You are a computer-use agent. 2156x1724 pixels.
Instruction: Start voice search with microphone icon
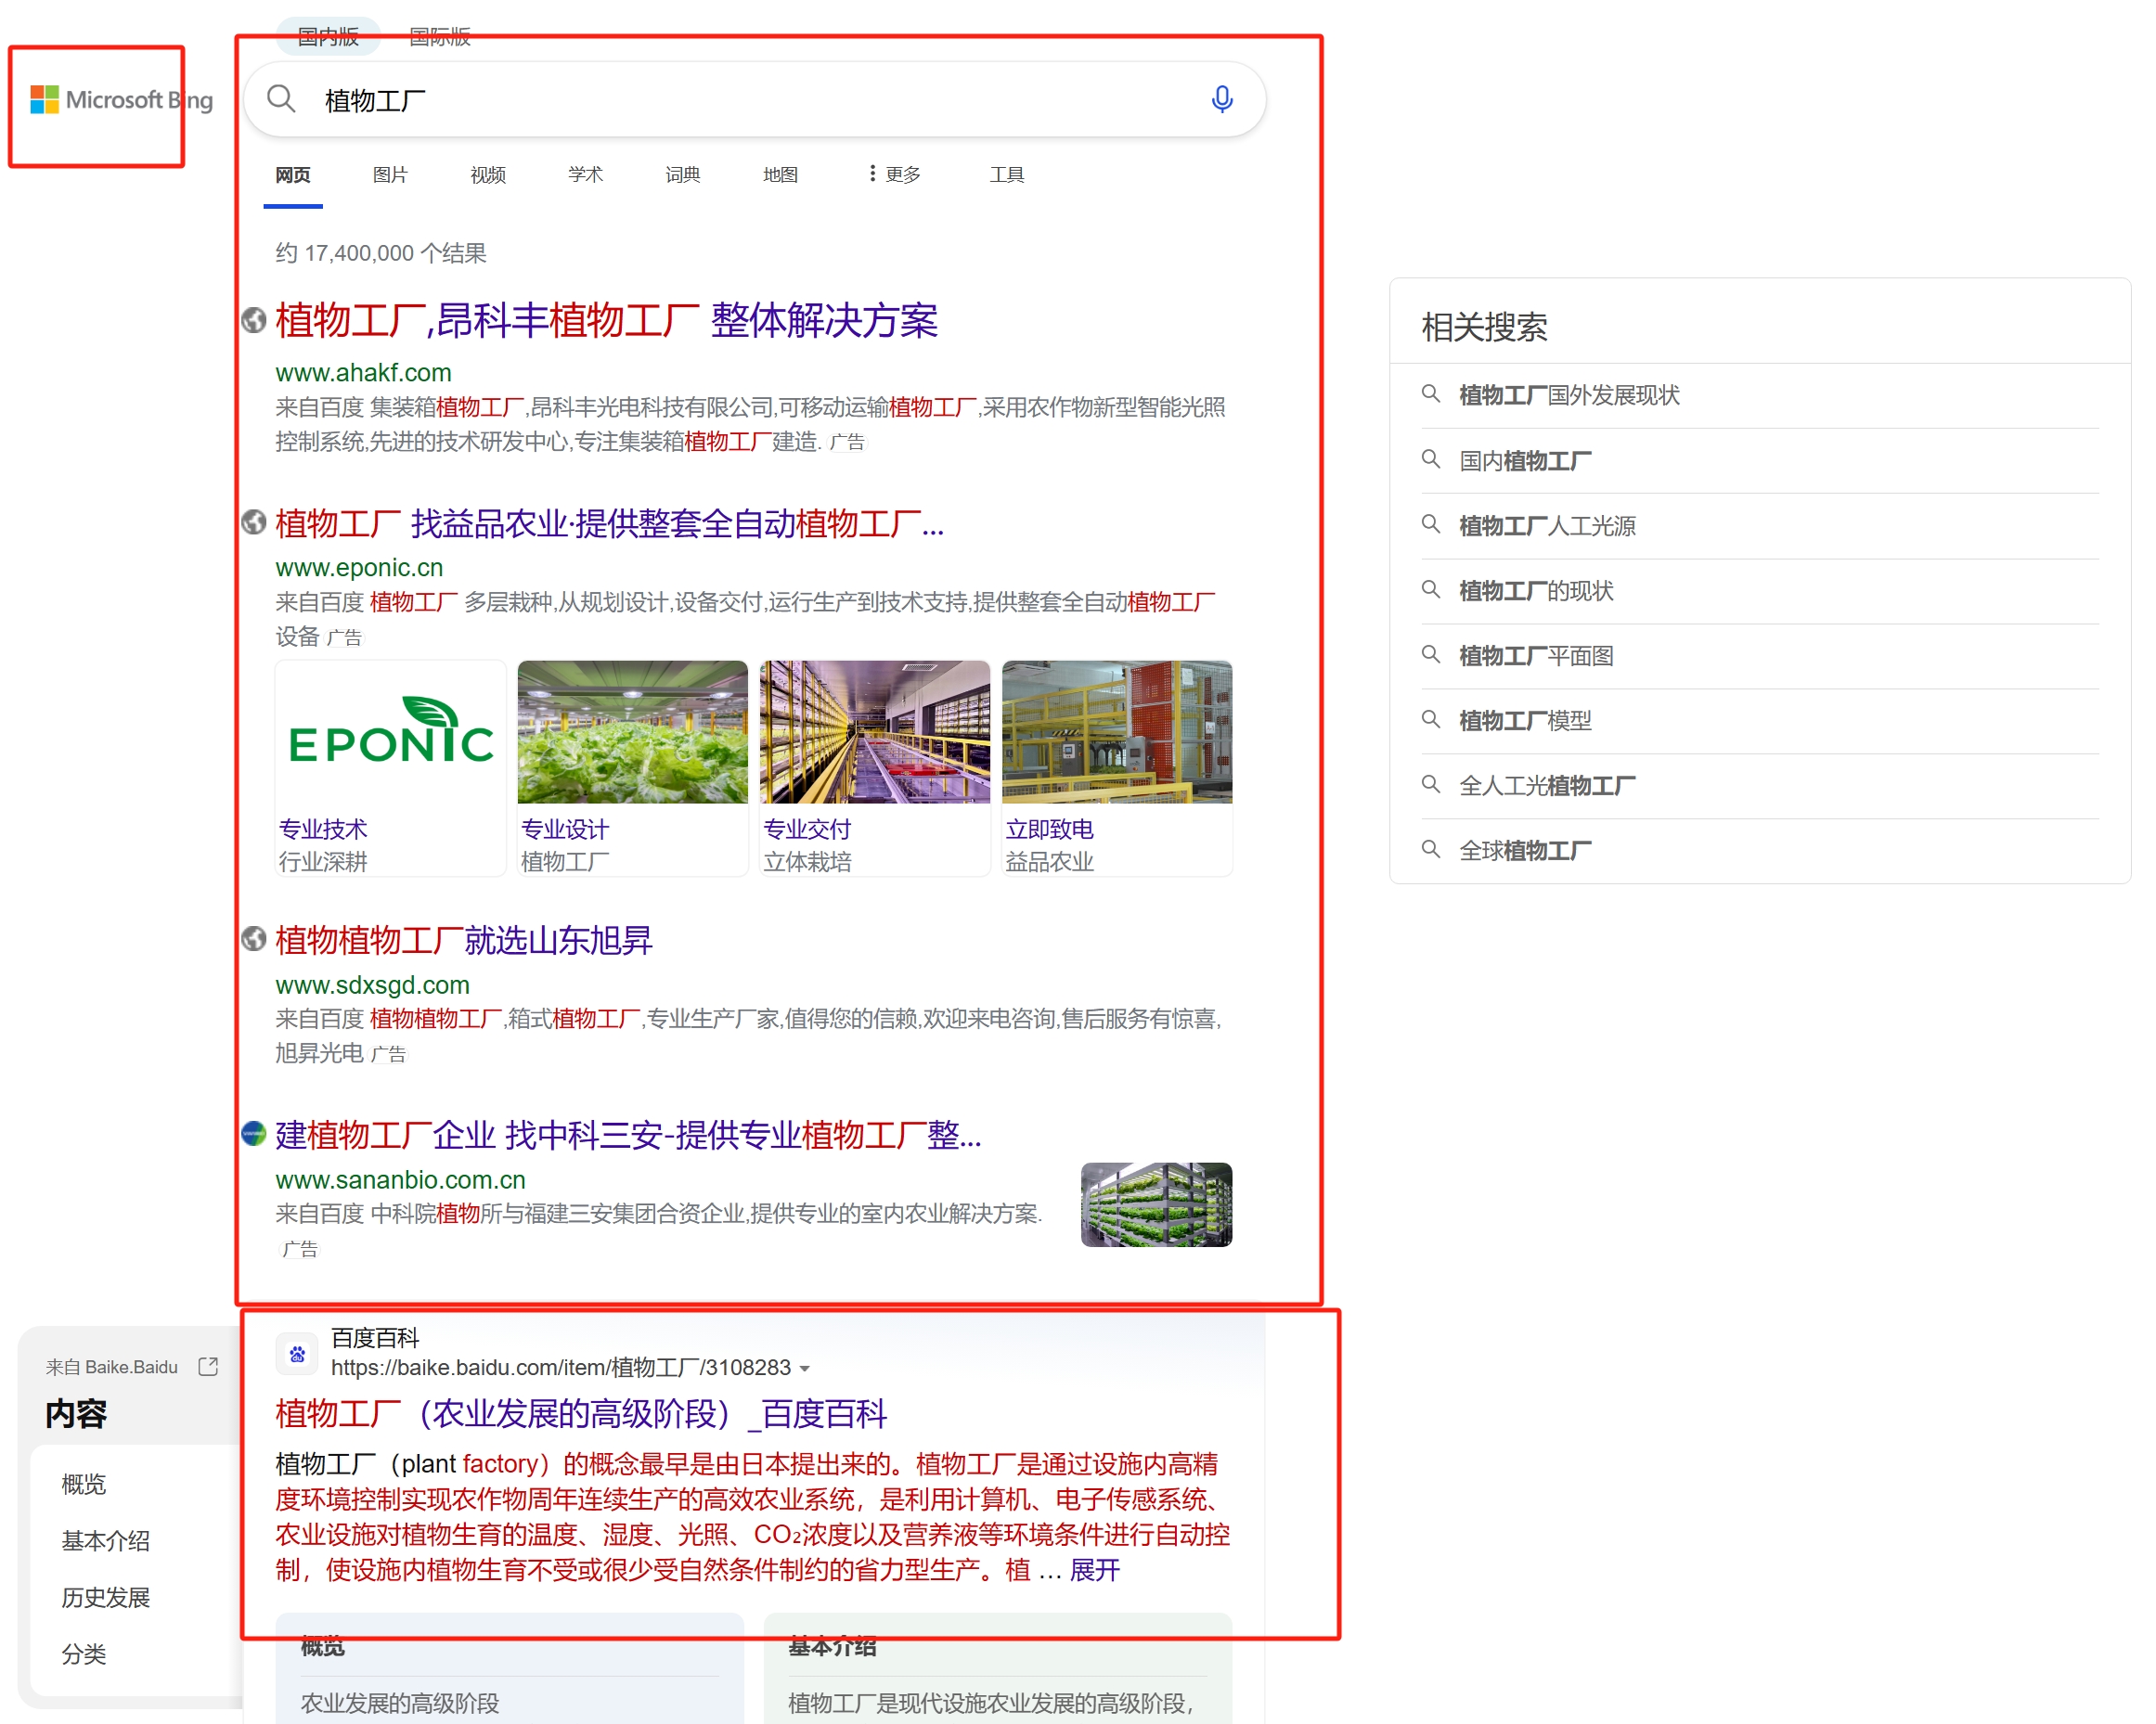coord(1221,99)
